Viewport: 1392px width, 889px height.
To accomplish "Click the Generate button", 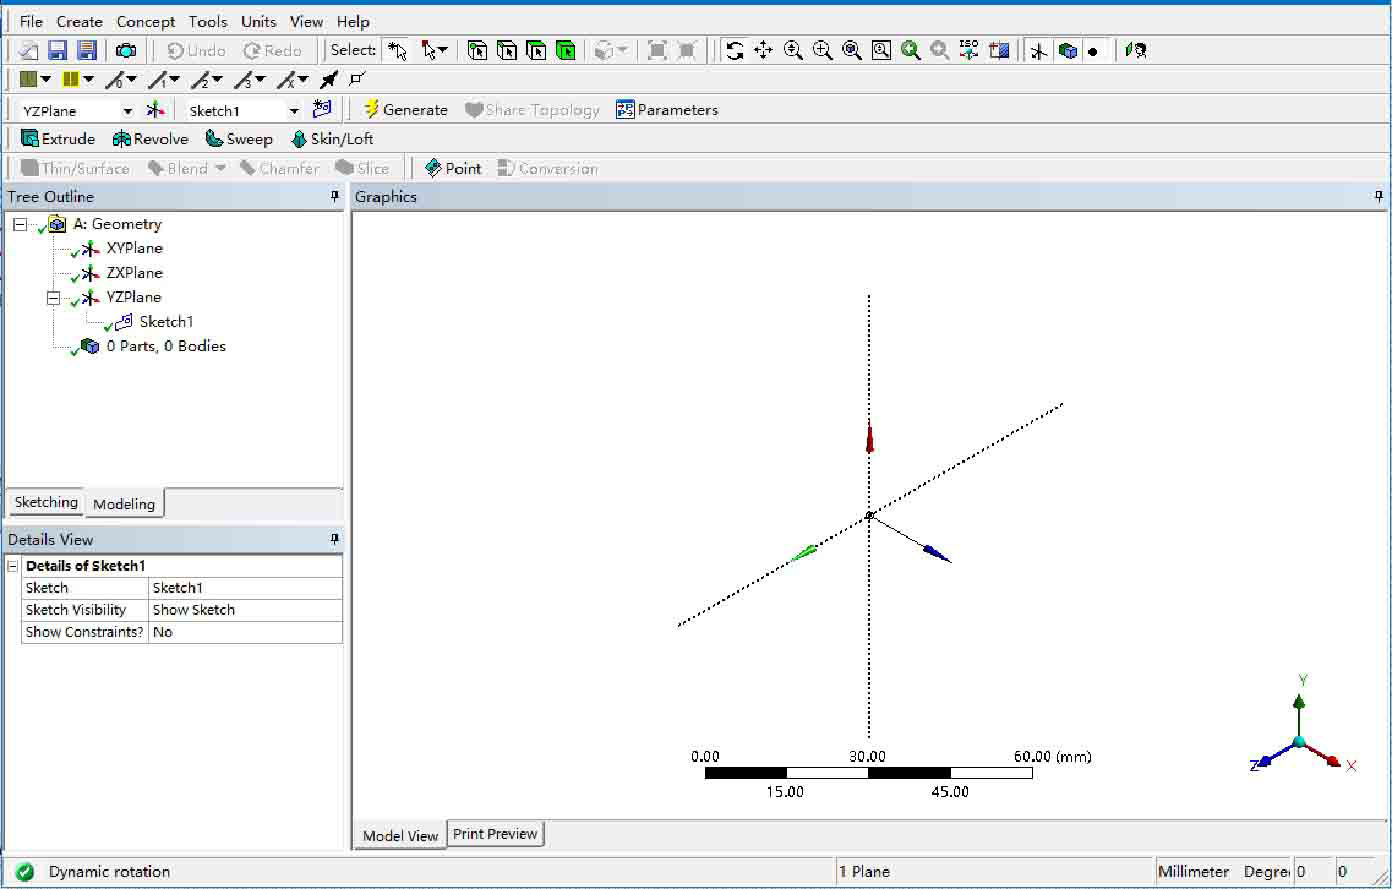I will [404, 110].
